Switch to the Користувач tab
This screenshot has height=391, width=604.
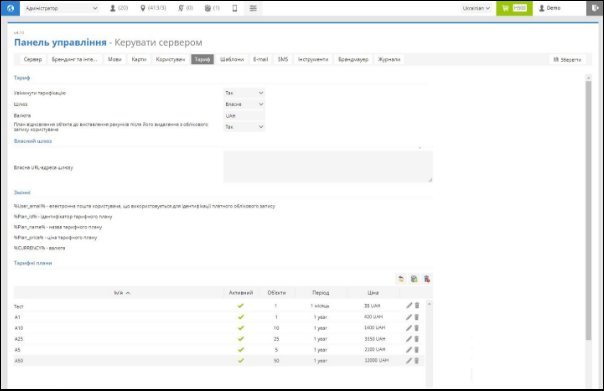click(170, 59)
